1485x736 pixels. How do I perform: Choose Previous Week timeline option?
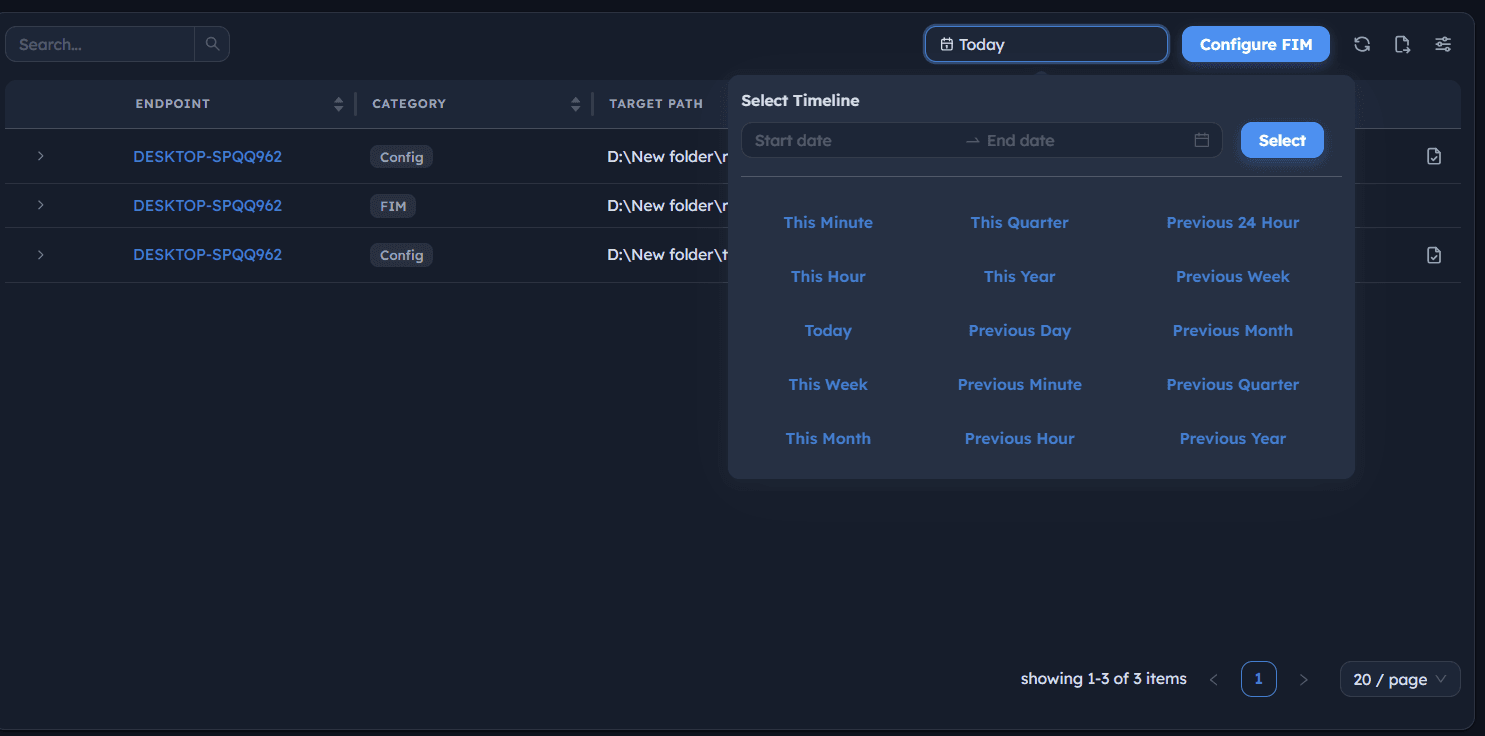point(1232,276)
